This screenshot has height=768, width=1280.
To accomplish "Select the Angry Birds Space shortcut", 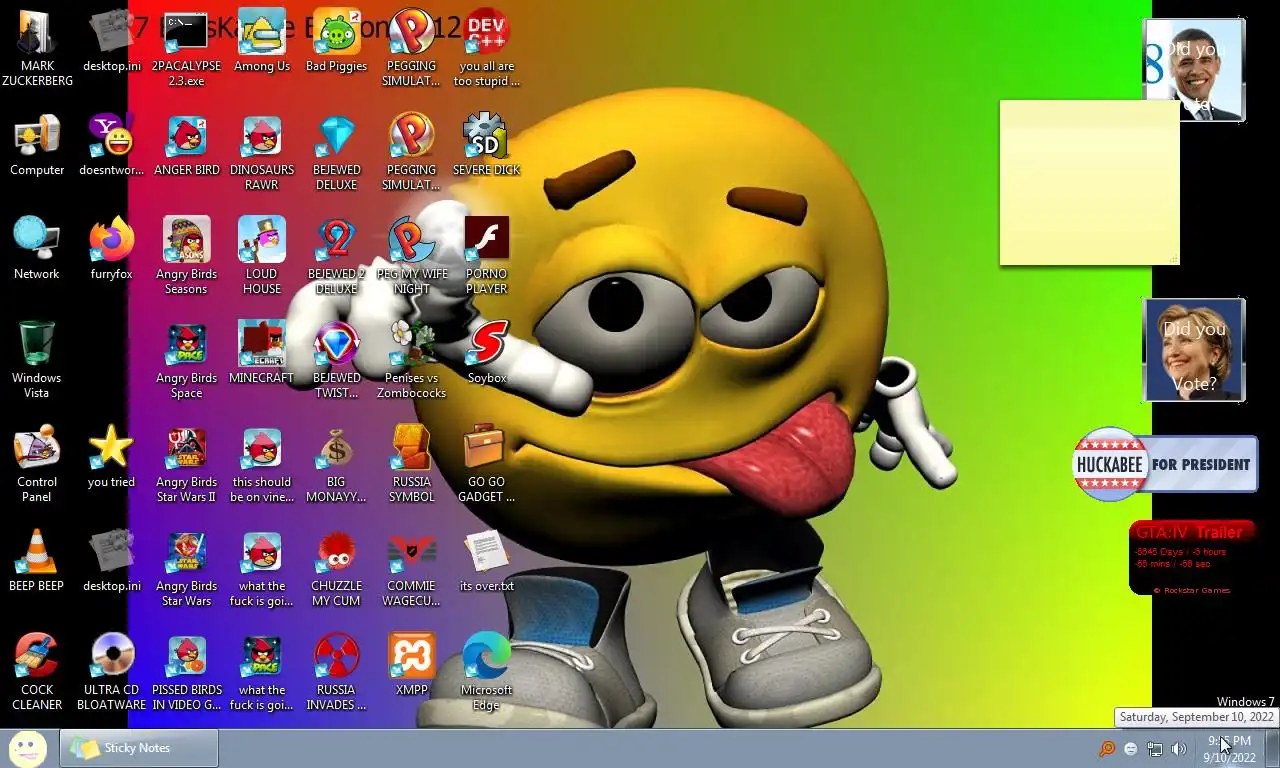I will pyautogui.click(x=186, y=360).
